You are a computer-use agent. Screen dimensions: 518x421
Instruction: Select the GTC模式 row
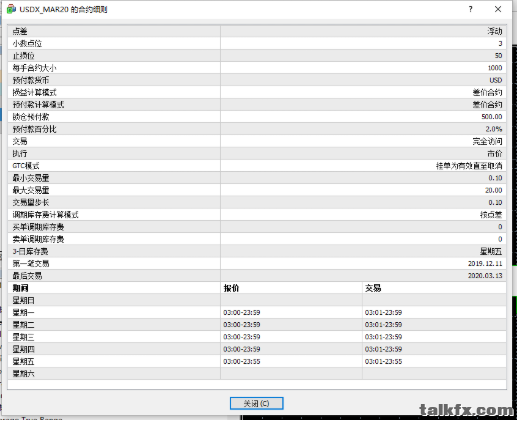257,166
